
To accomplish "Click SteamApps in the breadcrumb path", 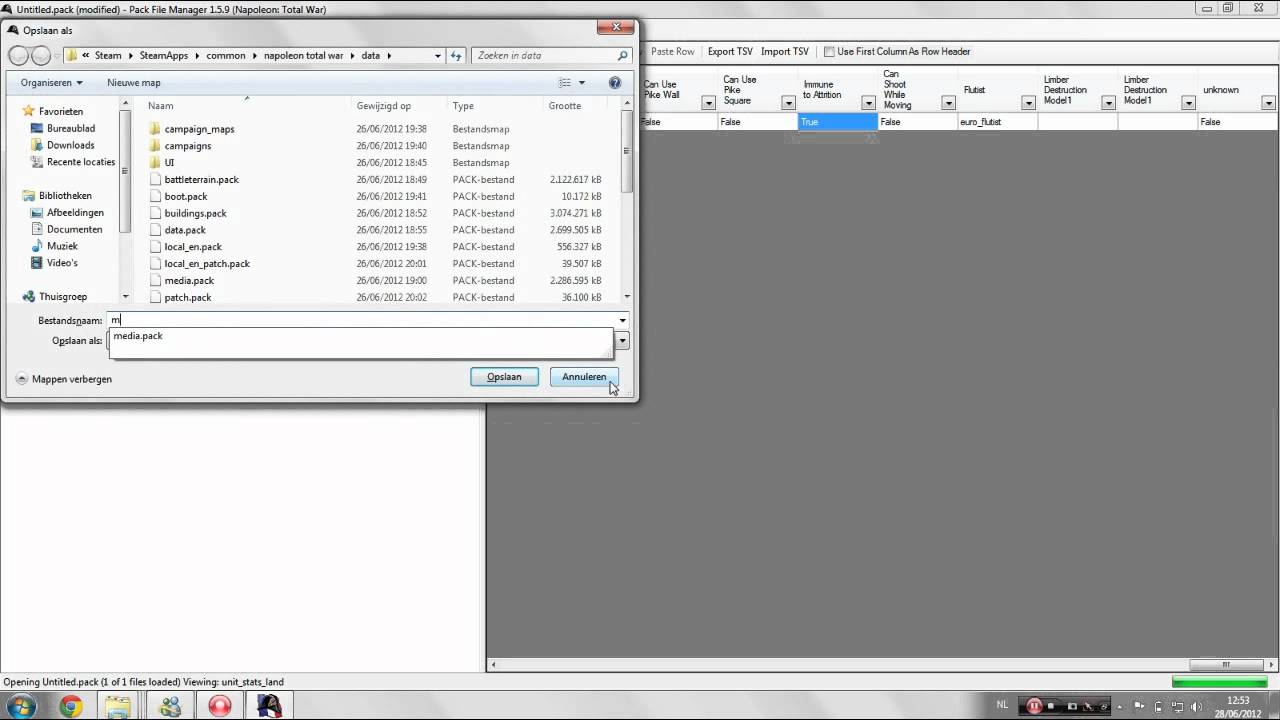I will coord(164,56).
